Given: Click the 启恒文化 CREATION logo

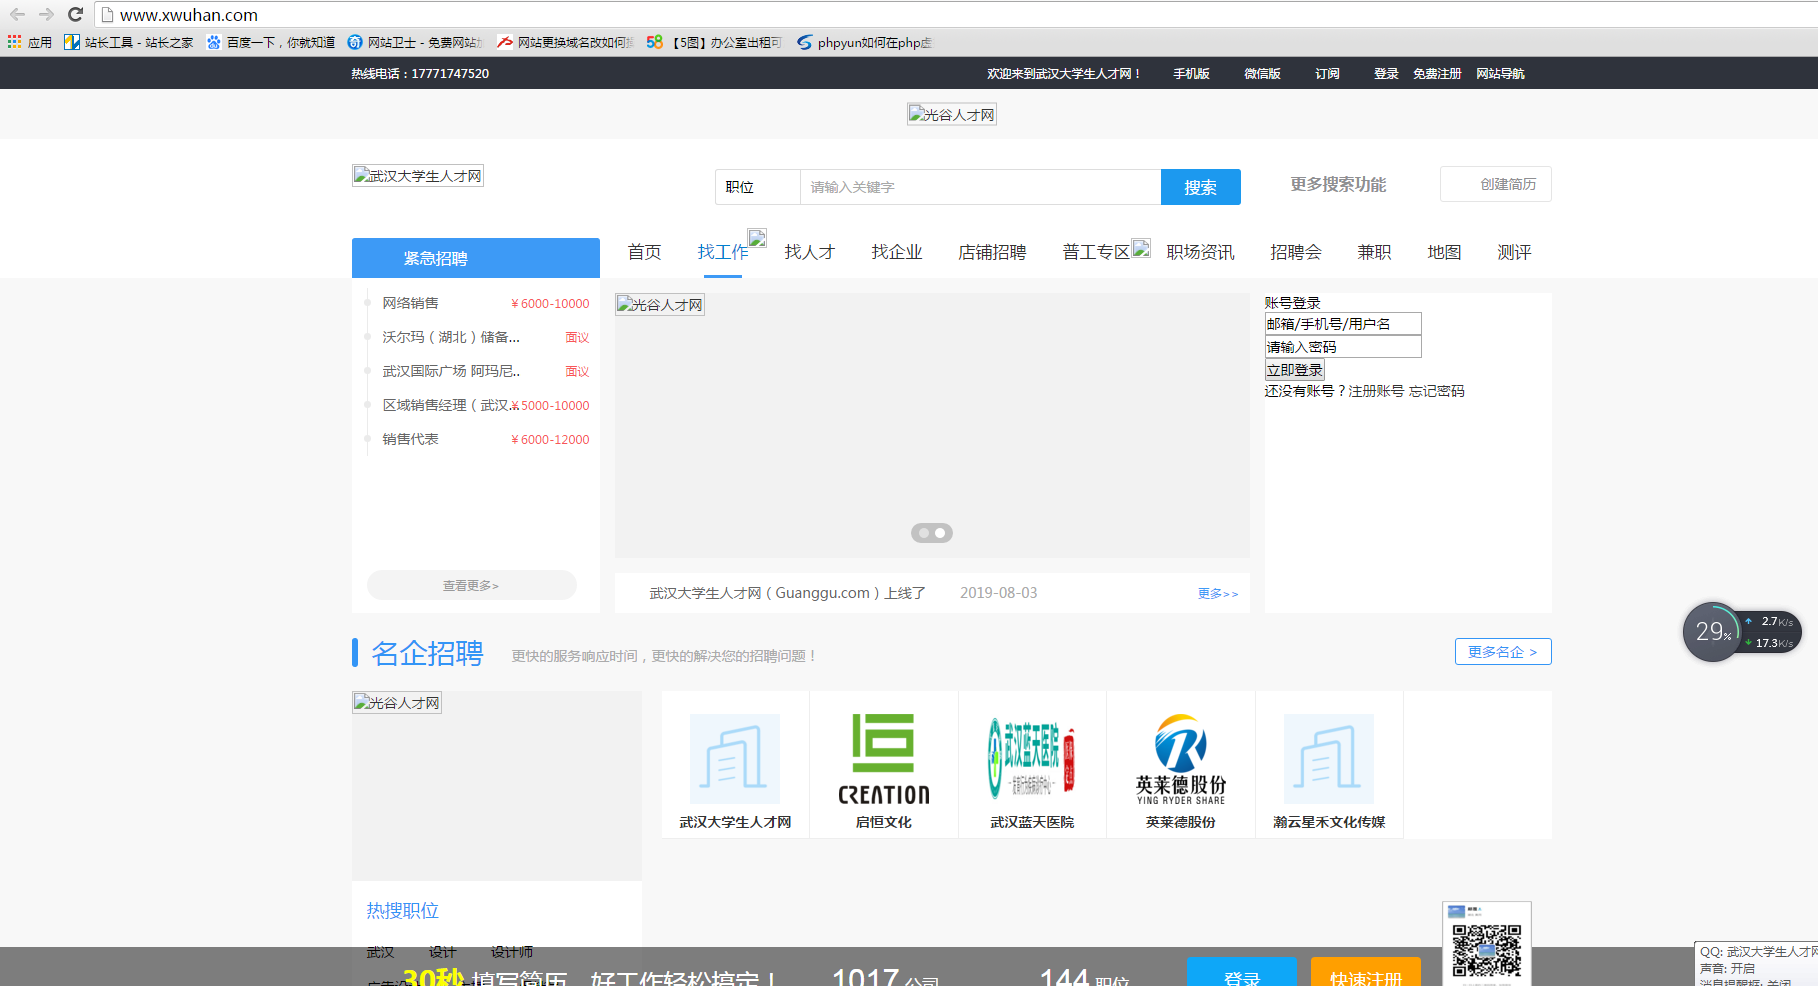Looking at the screenshot, I should [883, 760].
